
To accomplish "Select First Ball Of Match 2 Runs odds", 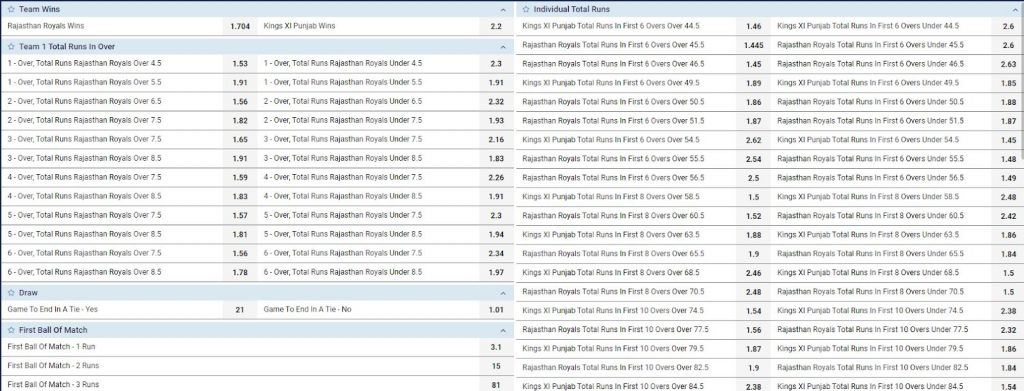I will click(496, 366).
